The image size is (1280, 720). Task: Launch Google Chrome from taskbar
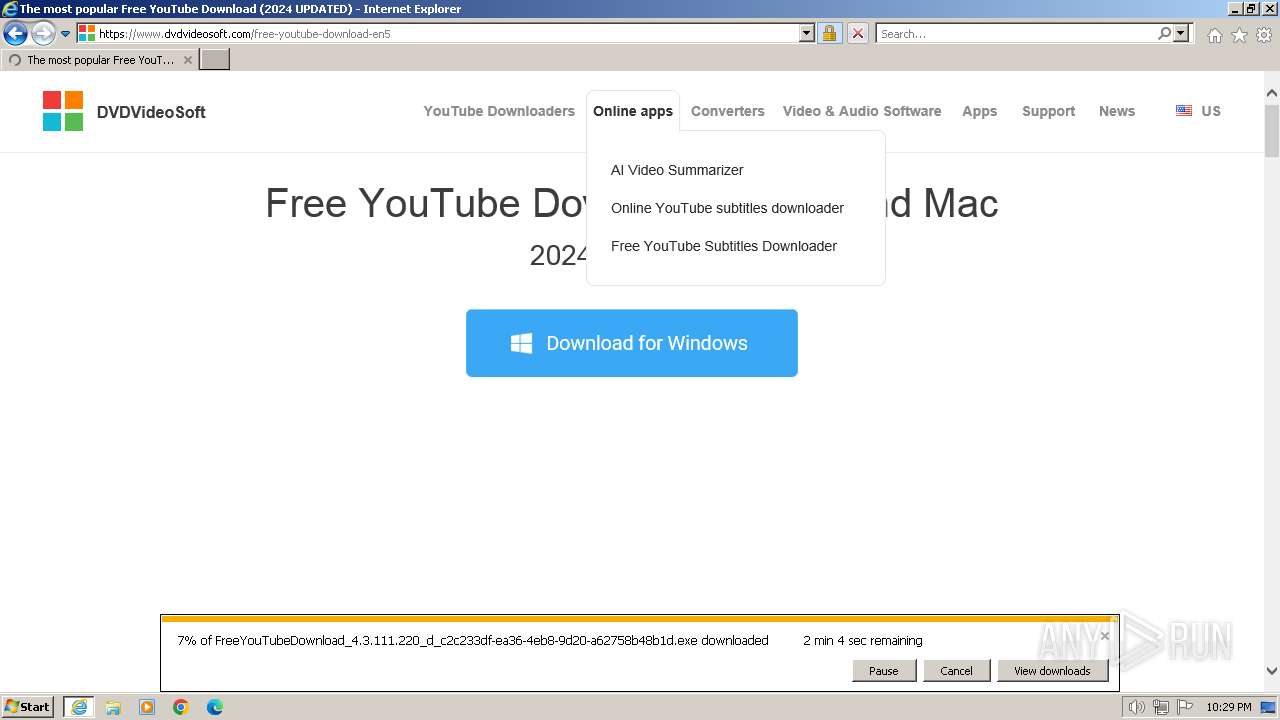pyautogui.click(x=181, y=707)
